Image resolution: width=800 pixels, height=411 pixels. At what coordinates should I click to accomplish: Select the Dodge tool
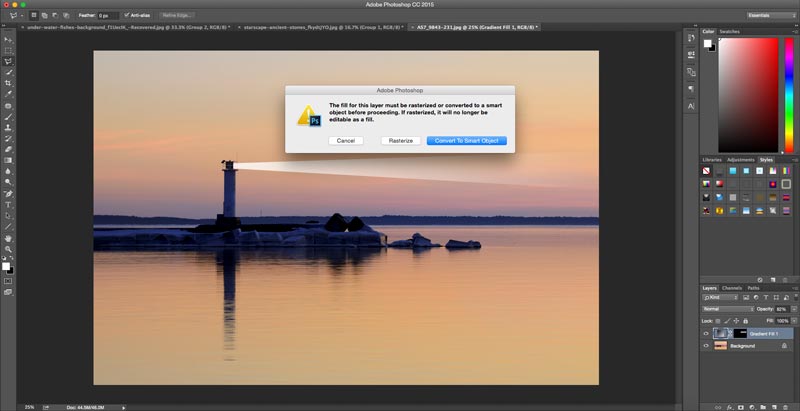[8, 182]
